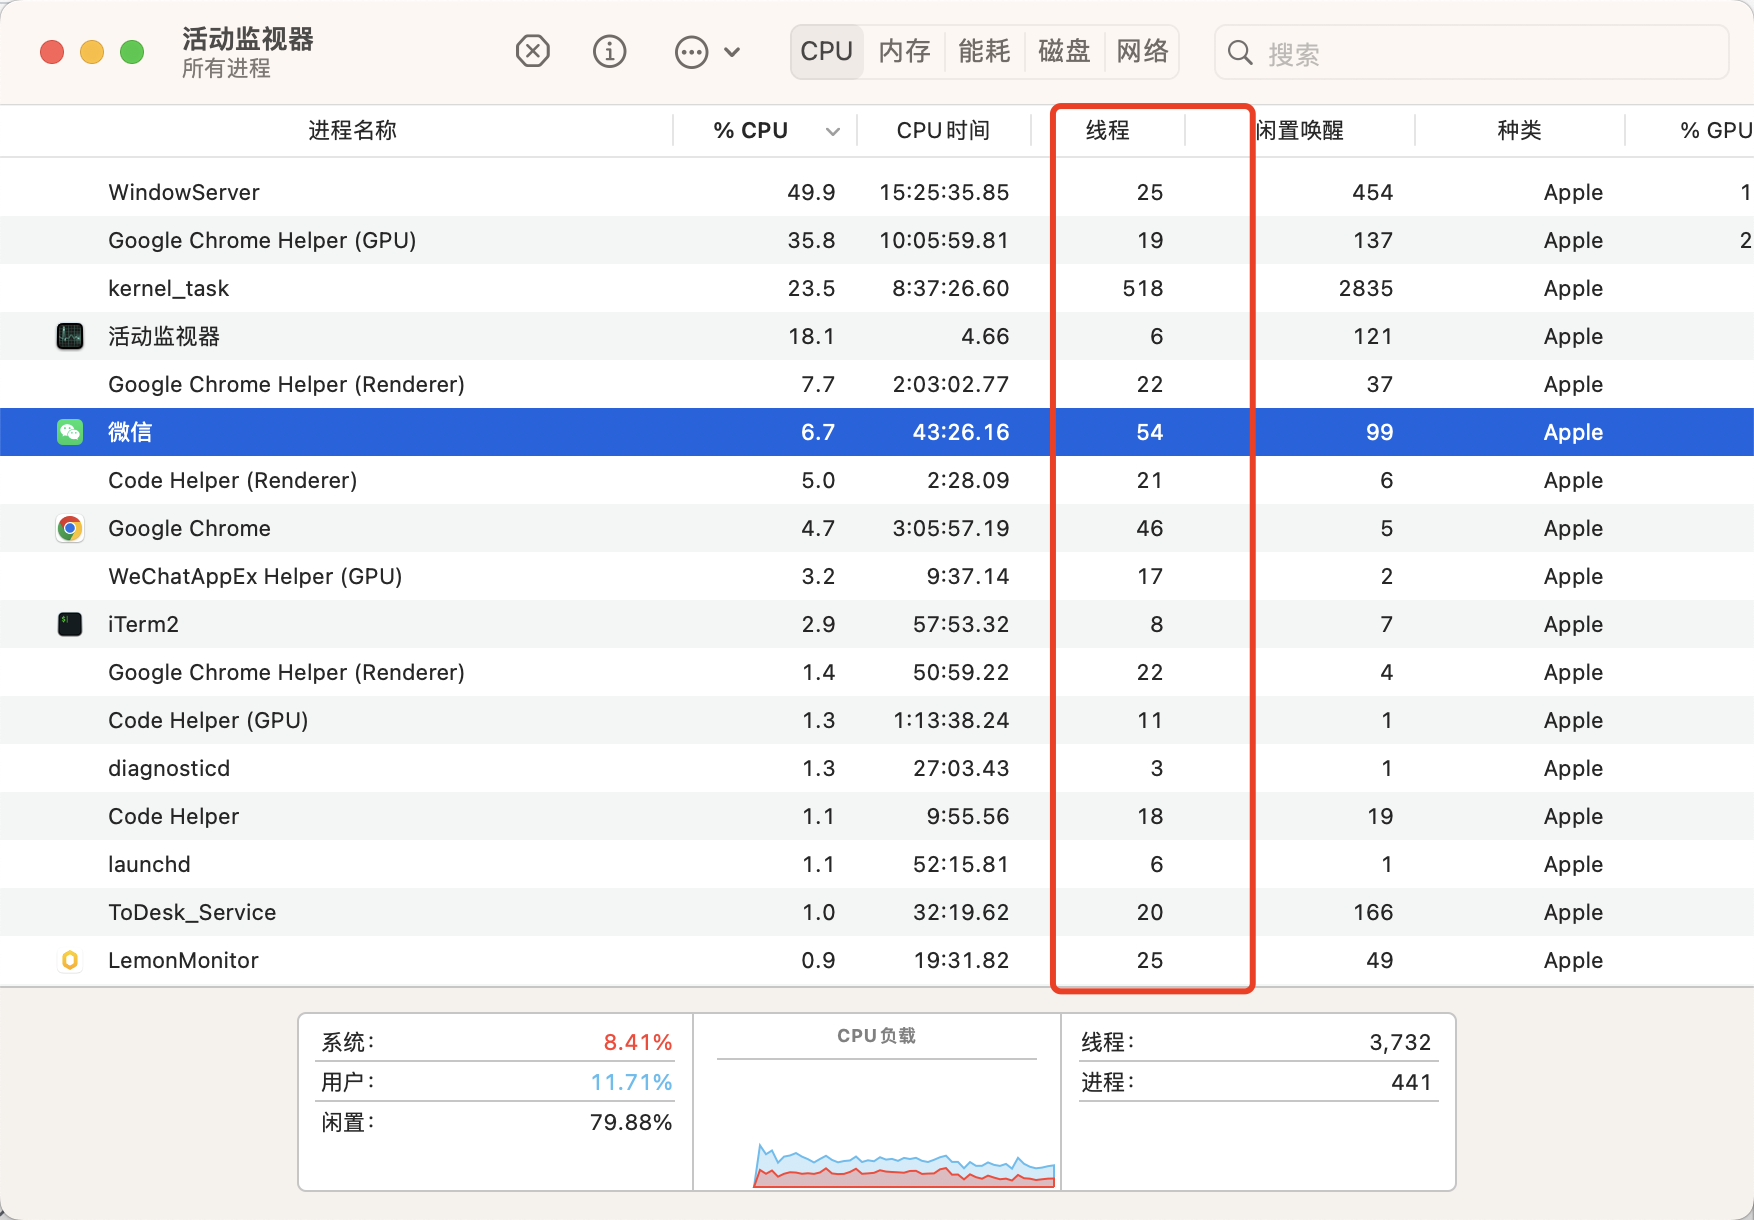The width and height of the screenshot is (1754, 1220).
Task: Select the Google Chrome process name
Action: tap(189, 528)
